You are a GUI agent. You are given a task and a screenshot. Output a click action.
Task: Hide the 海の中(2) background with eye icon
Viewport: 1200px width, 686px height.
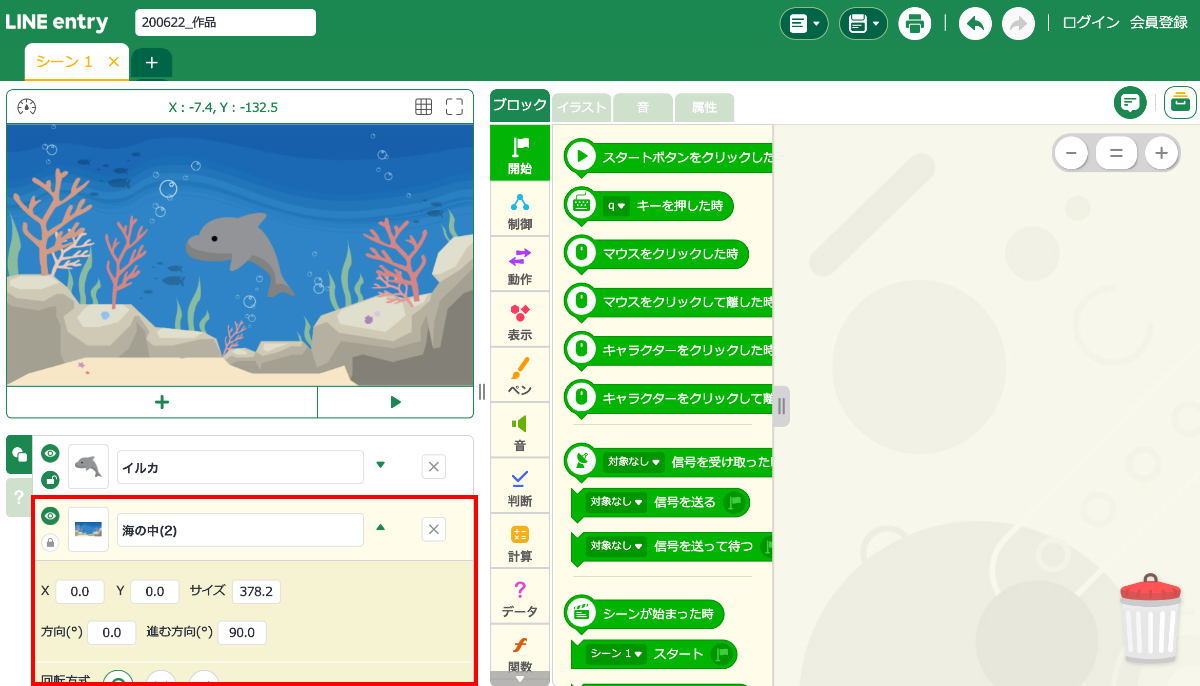click(50, 516)
